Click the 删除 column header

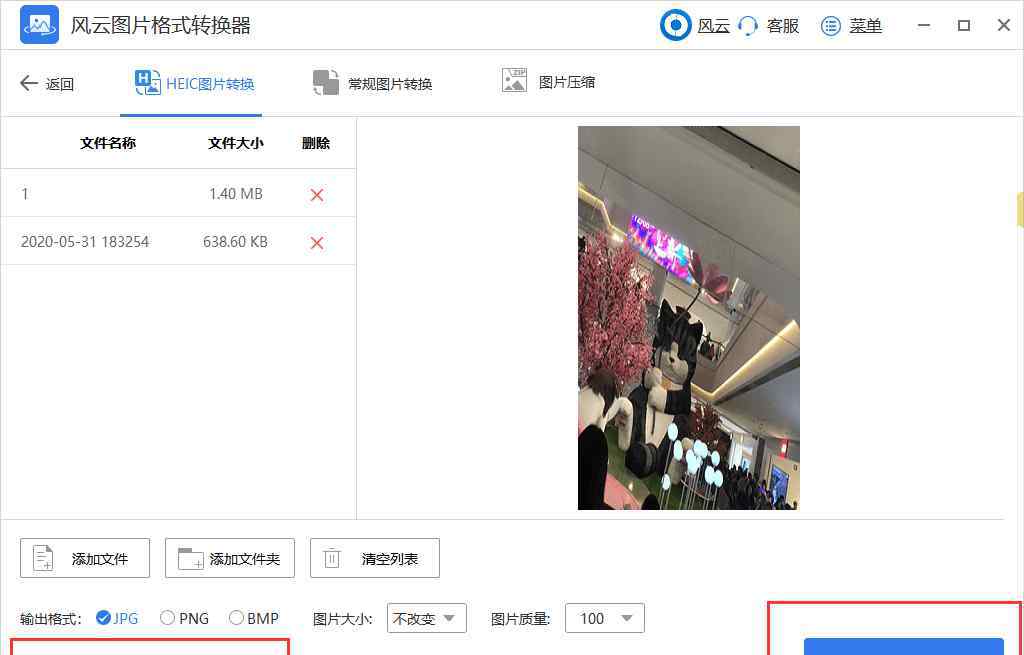(316, 143)
